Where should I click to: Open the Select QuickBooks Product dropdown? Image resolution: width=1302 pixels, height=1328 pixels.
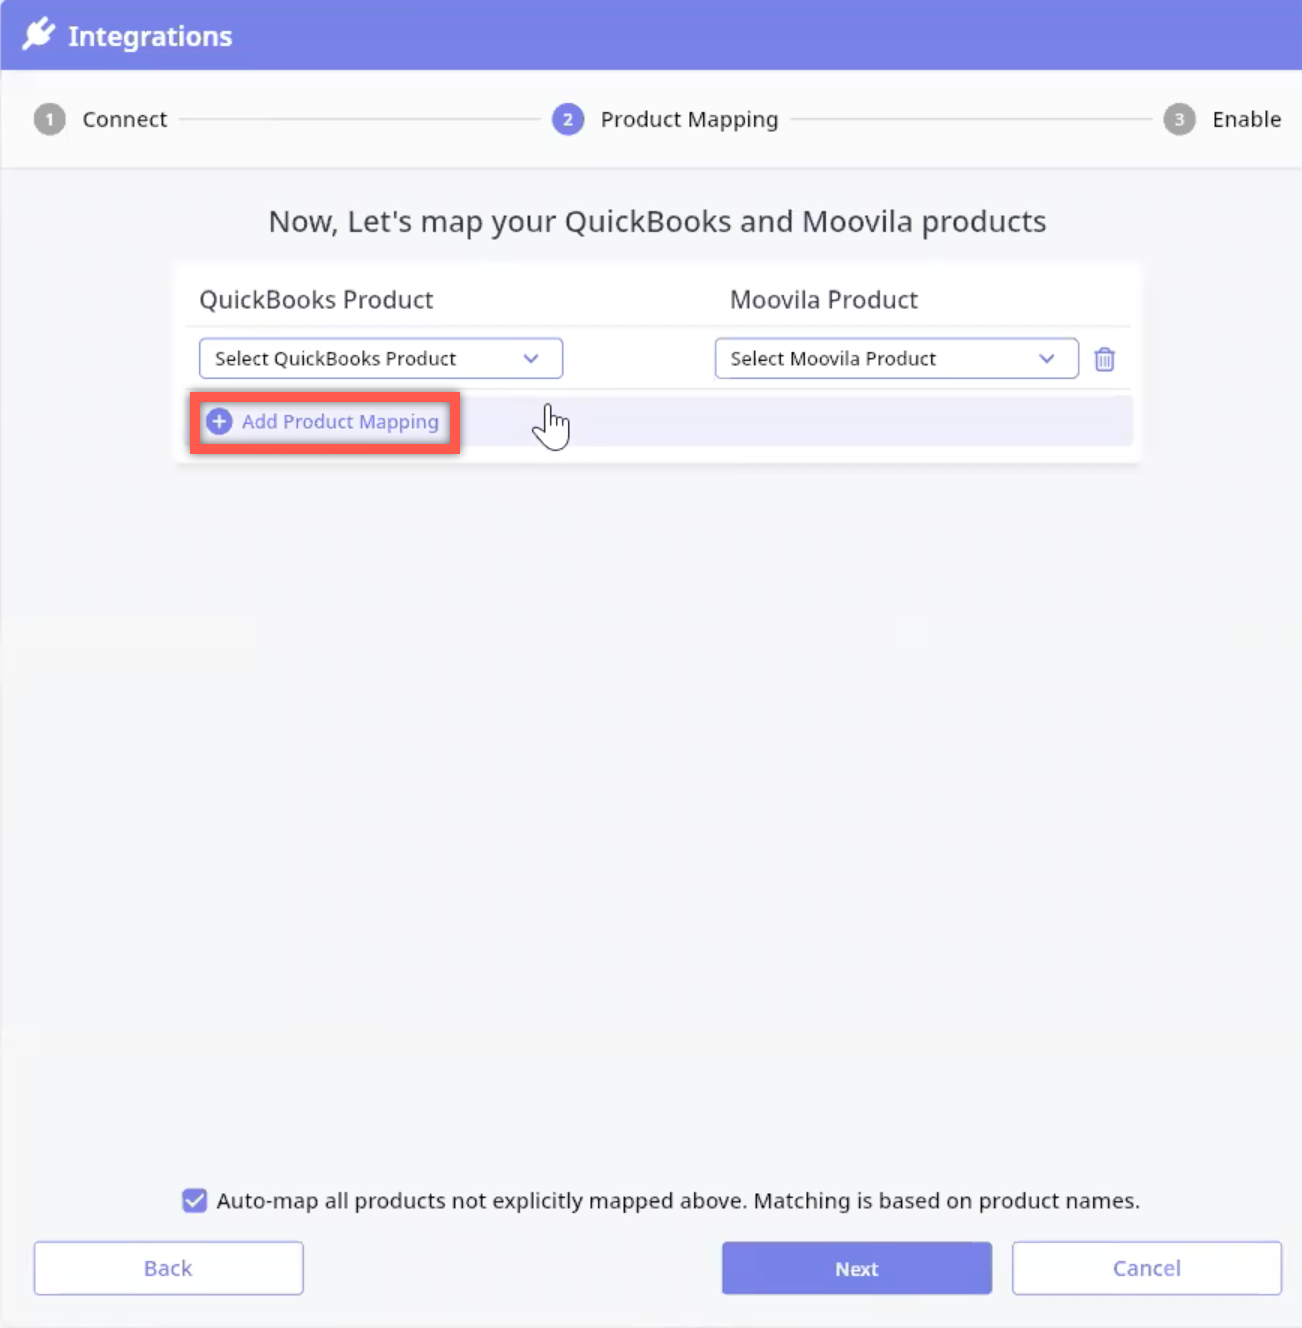tap(380, 359)
